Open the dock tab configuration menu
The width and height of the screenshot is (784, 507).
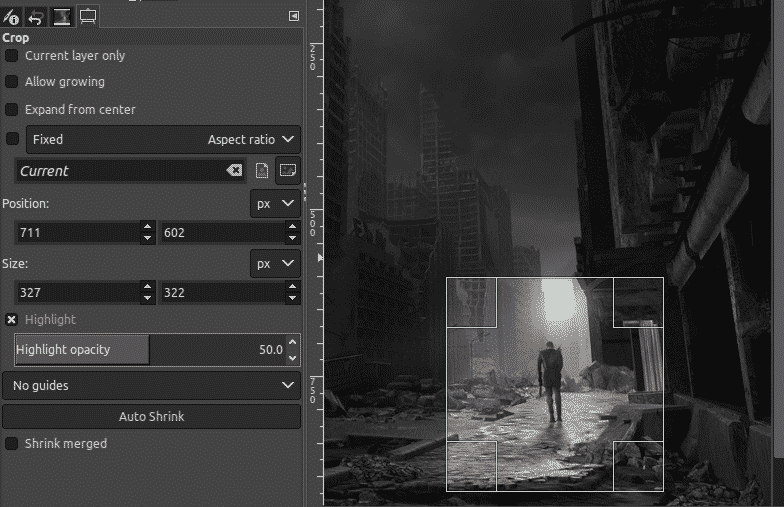[x=293, y=16]
